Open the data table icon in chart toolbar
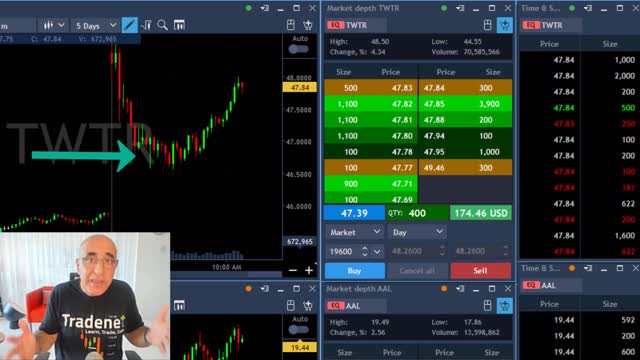640x360 pixels. point(179,25)
